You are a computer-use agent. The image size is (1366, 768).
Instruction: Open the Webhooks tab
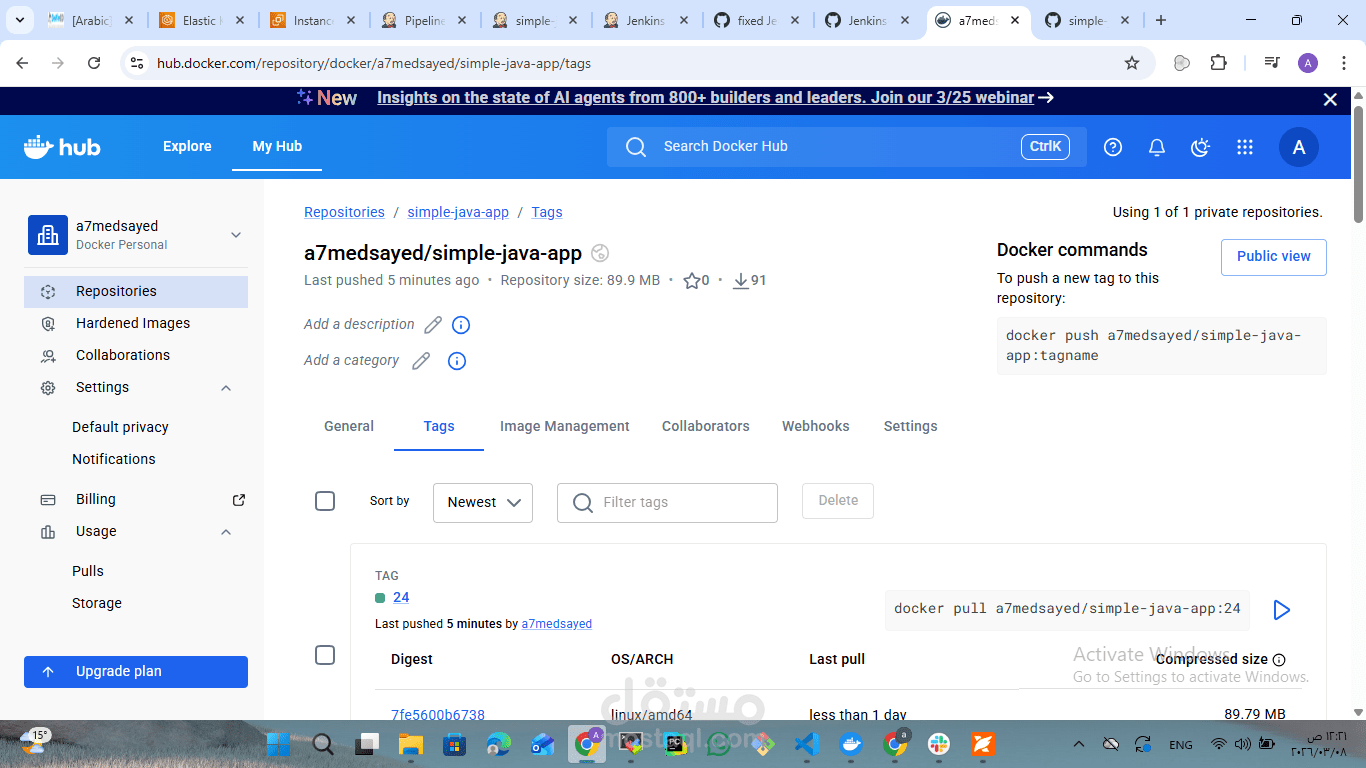pos(816,426)
